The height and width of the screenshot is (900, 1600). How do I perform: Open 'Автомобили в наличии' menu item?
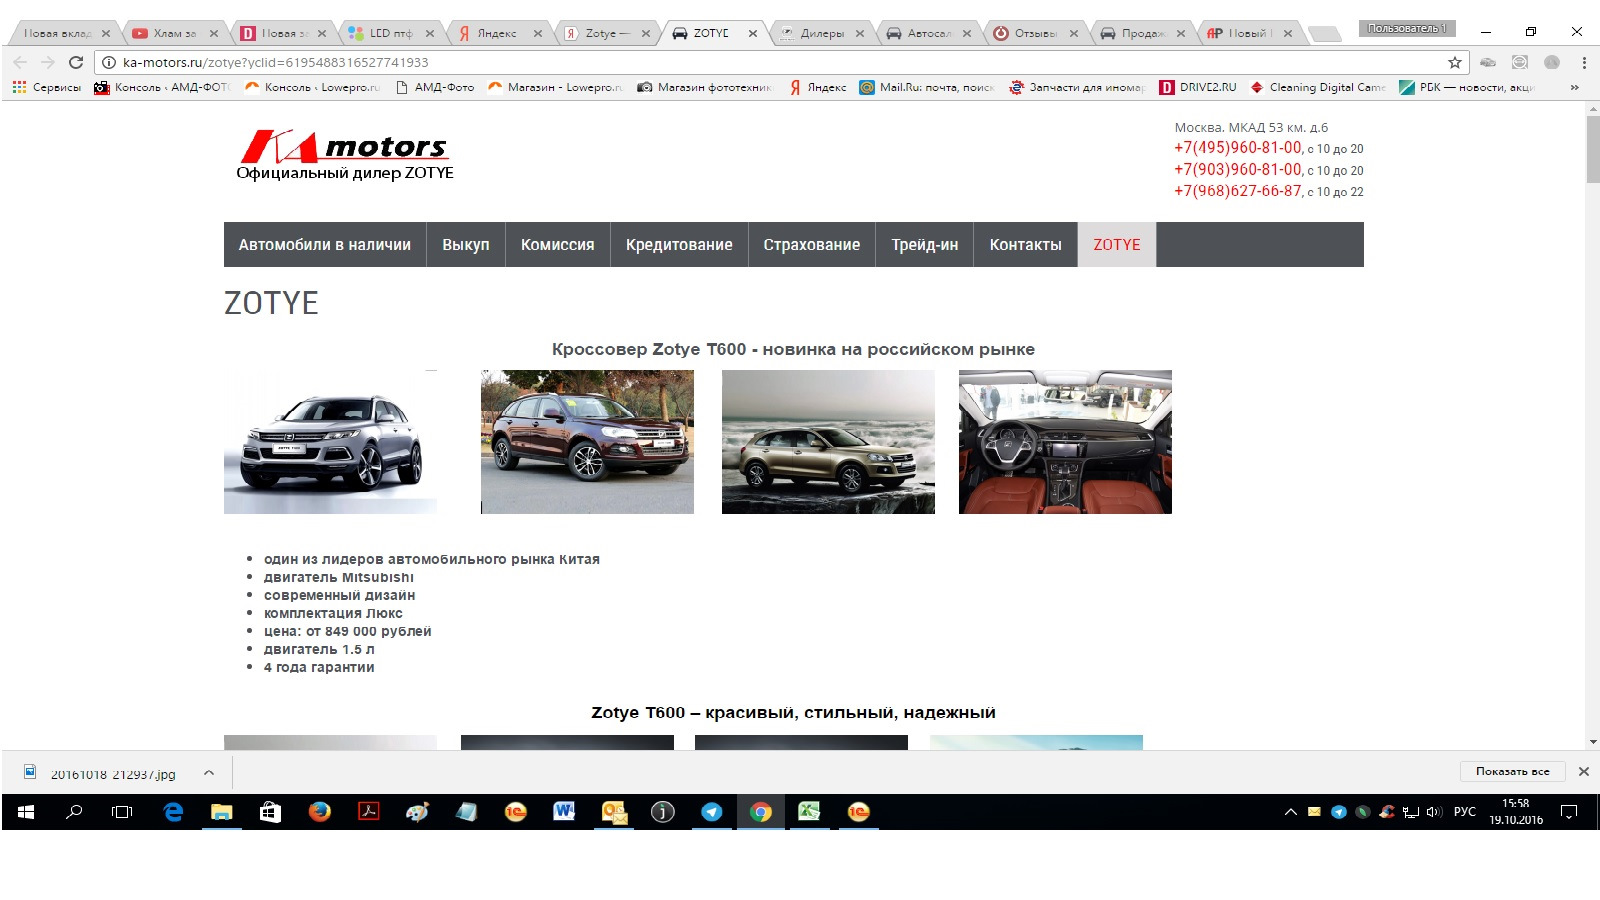click(x=325, y=244)
